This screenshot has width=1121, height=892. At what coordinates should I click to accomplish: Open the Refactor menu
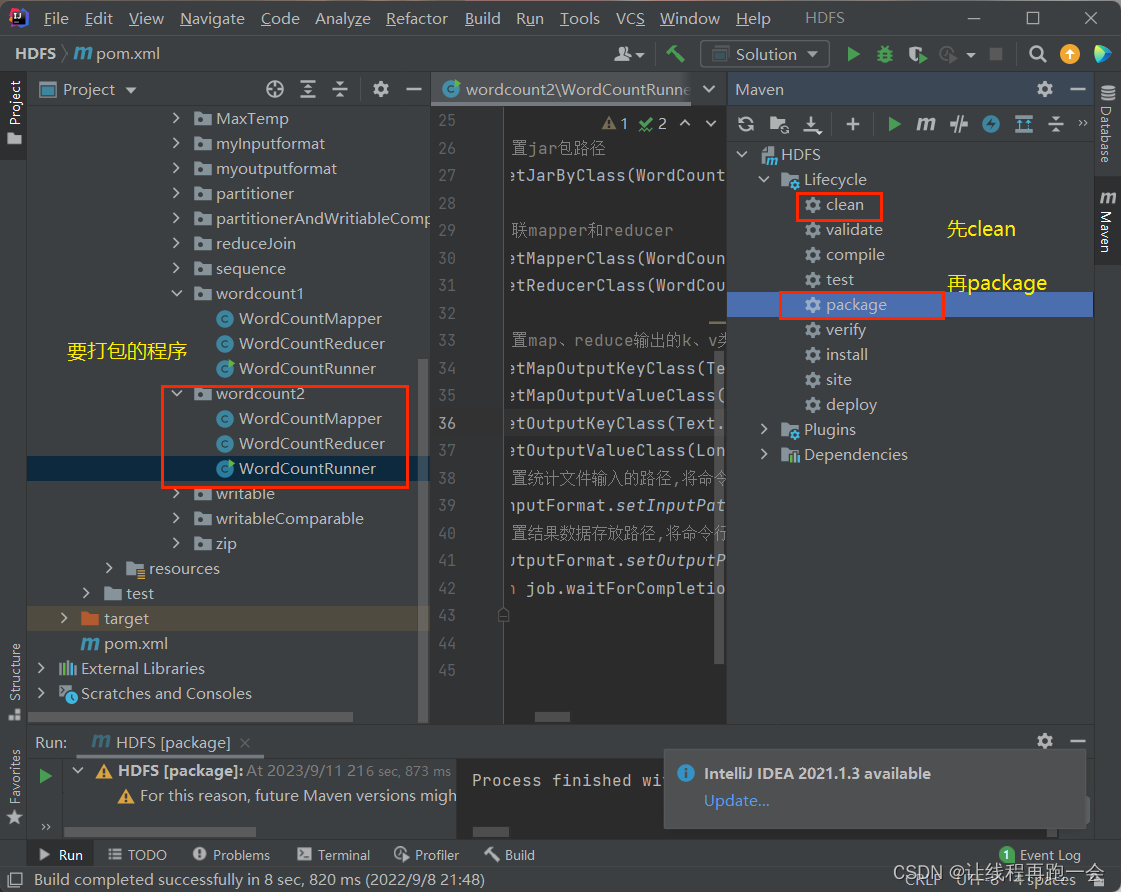click(x=417, y=18)
